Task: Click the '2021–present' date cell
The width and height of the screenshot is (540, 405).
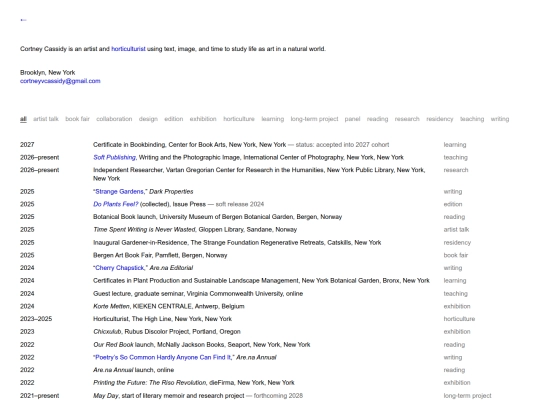Action: 39,396
